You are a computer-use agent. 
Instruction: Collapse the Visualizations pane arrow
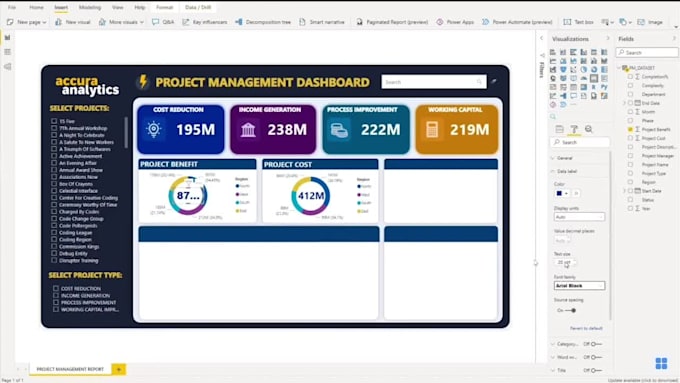608,39
